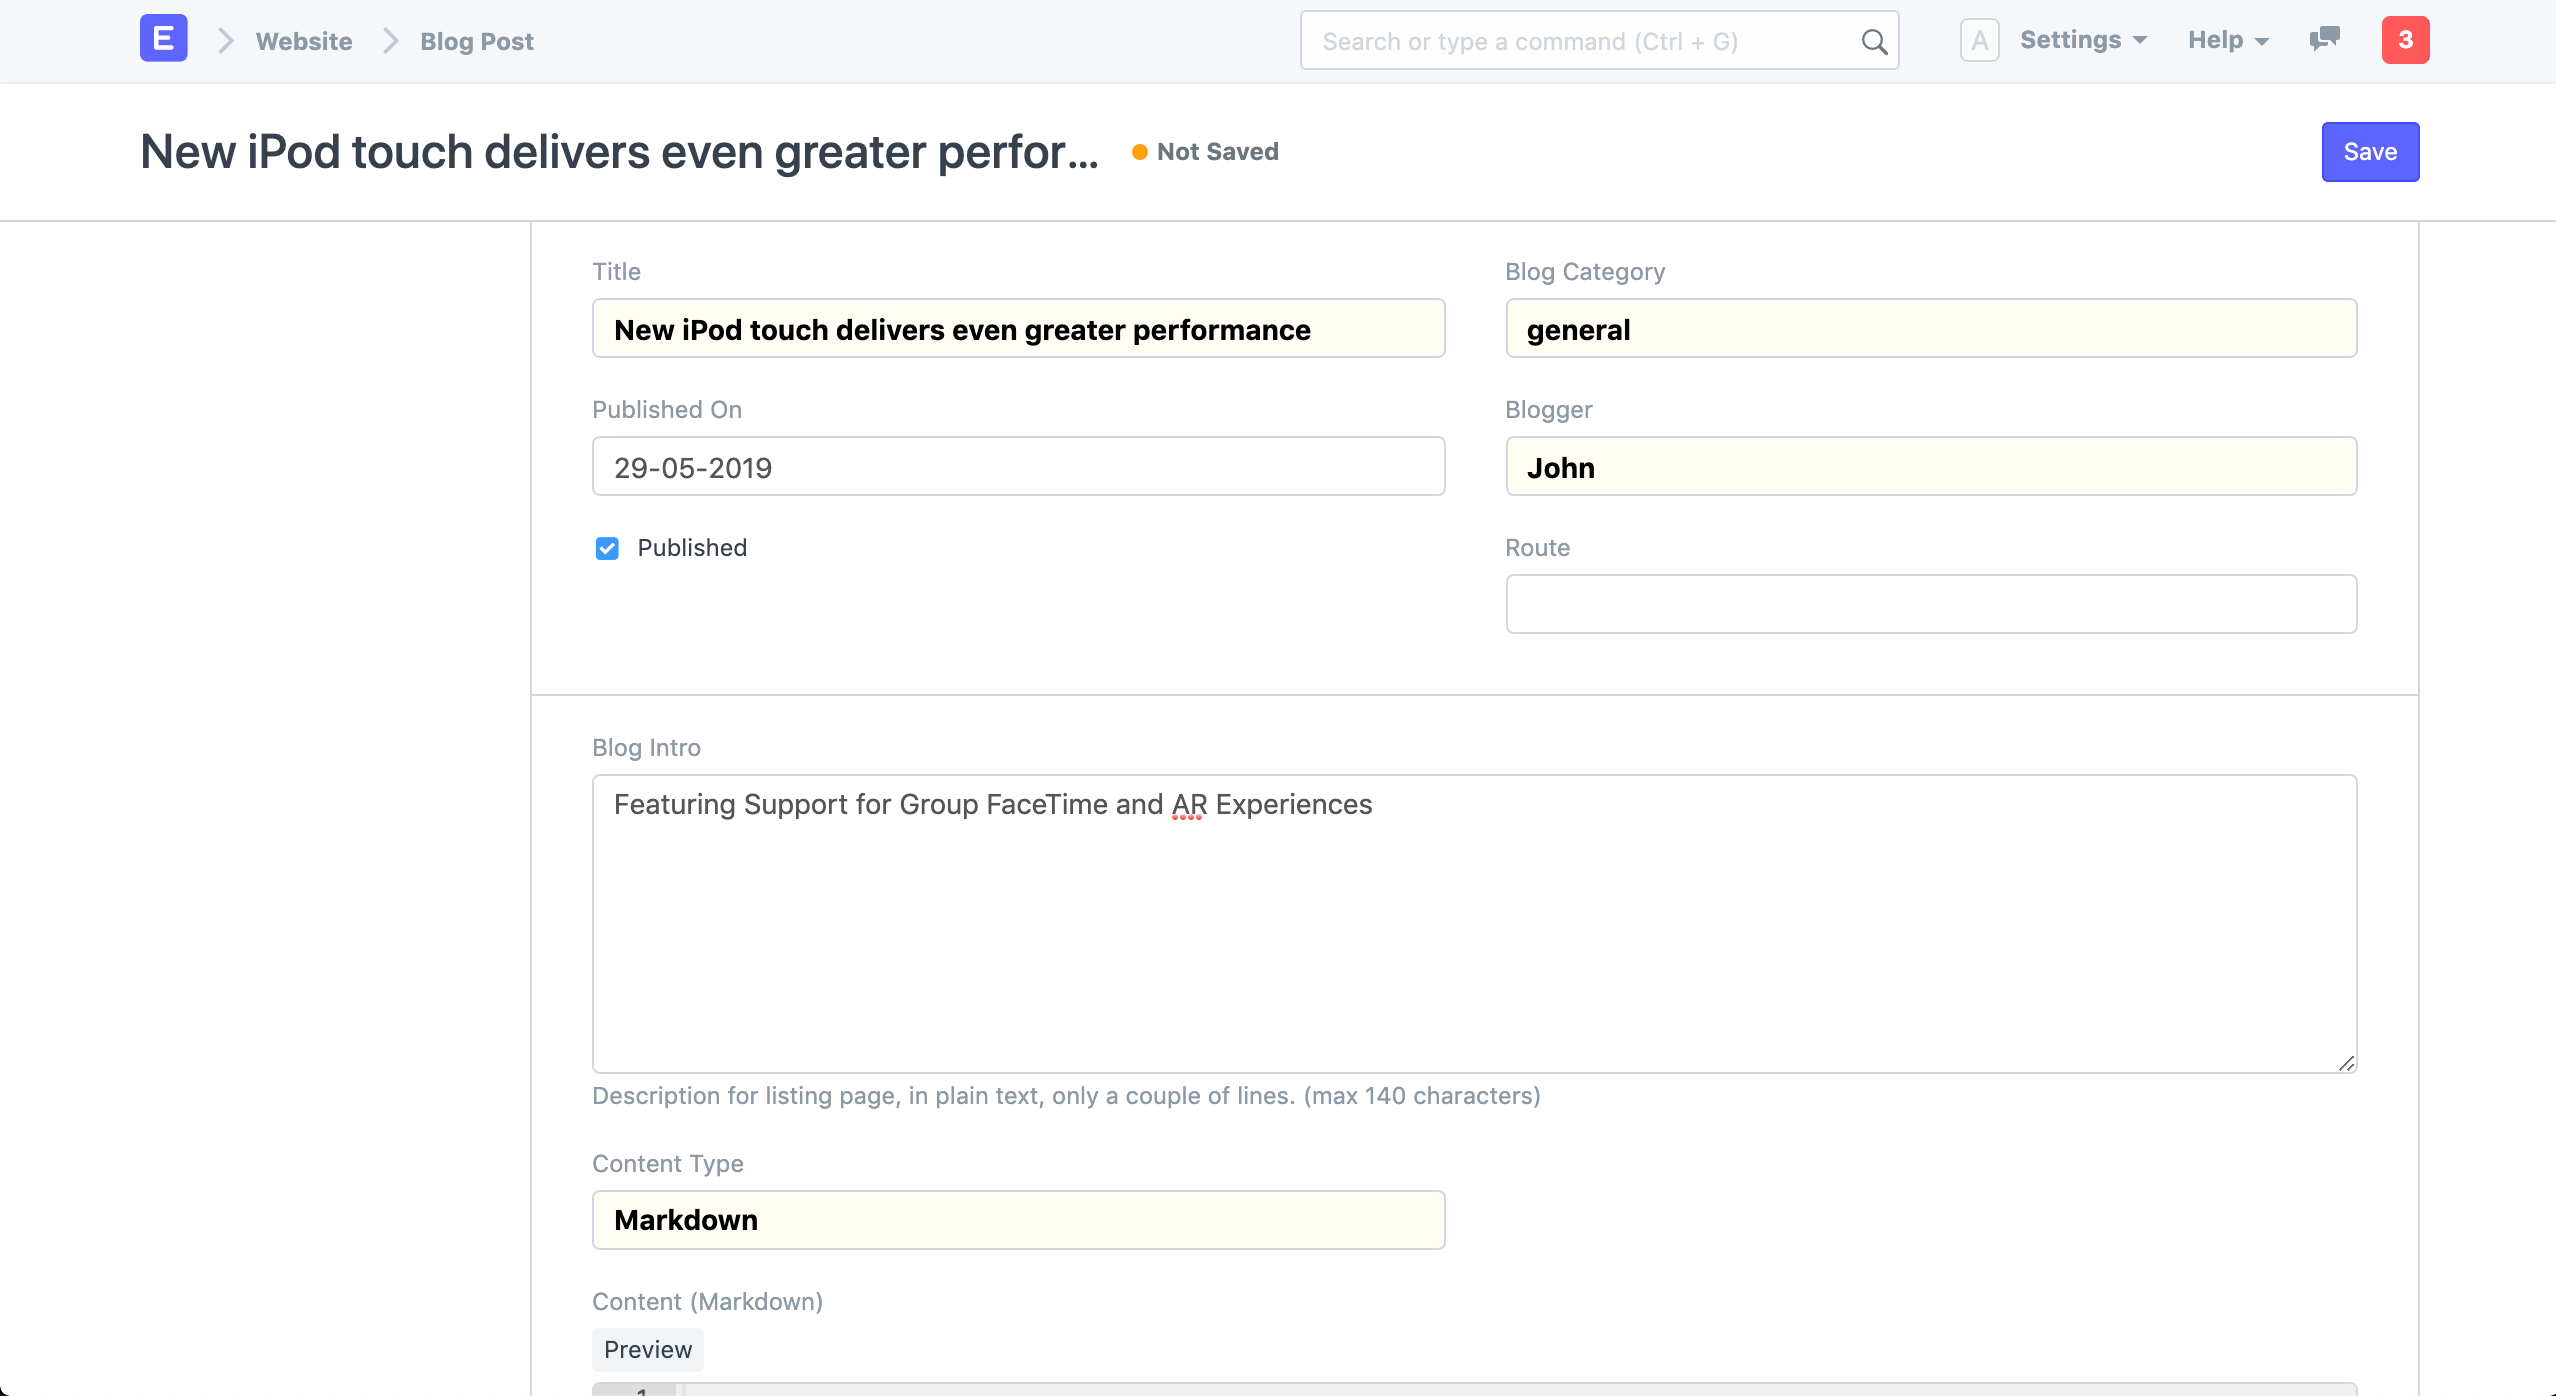This screenshot has height=1396, width=2556.
Task: Open the Settings dropdown menu
Action: [2083, 40]
